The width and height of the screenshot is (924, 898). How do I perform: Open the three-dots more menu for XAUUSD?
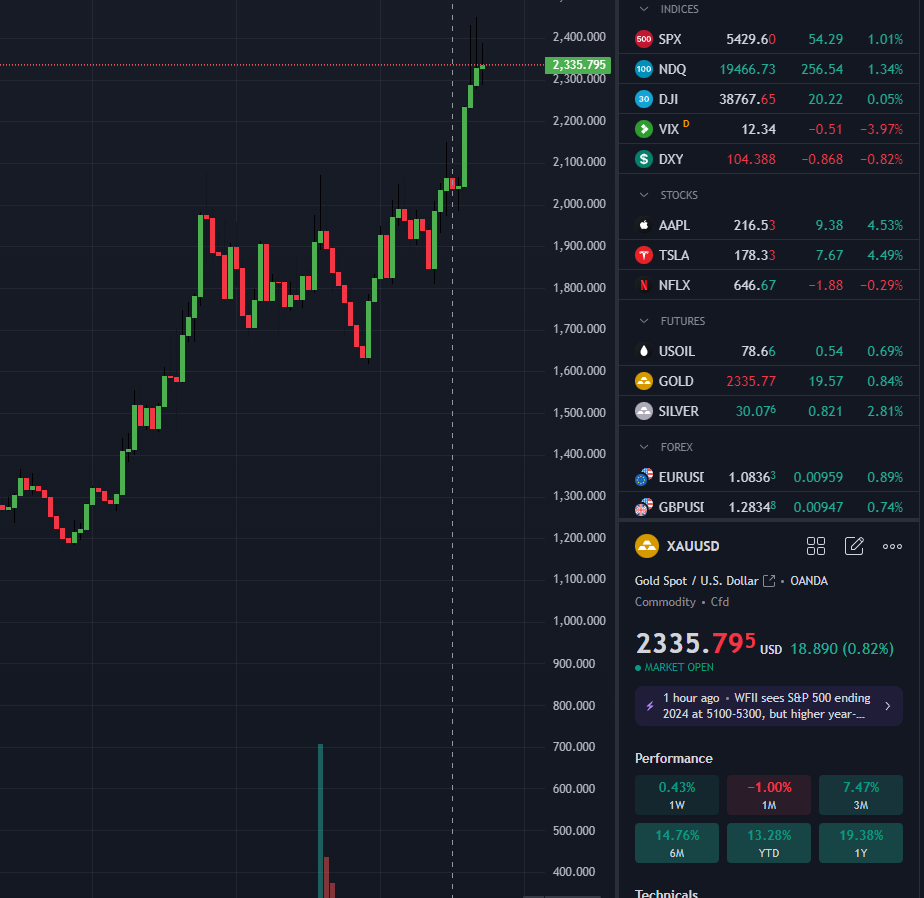892,546
